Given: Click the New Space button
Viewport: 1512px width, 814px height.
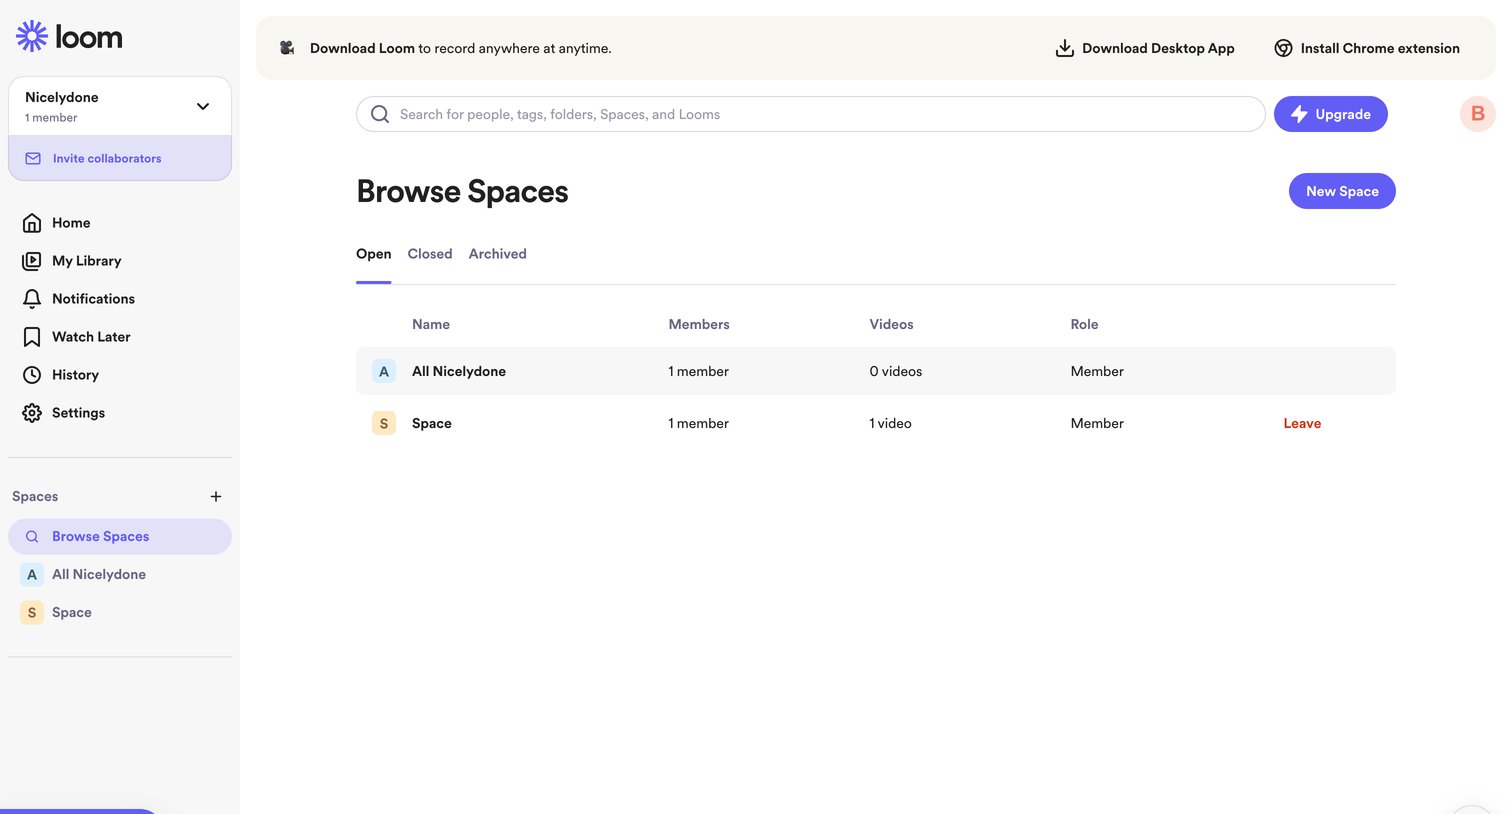Looking at the screenshot, I should tap(1342, 191).
